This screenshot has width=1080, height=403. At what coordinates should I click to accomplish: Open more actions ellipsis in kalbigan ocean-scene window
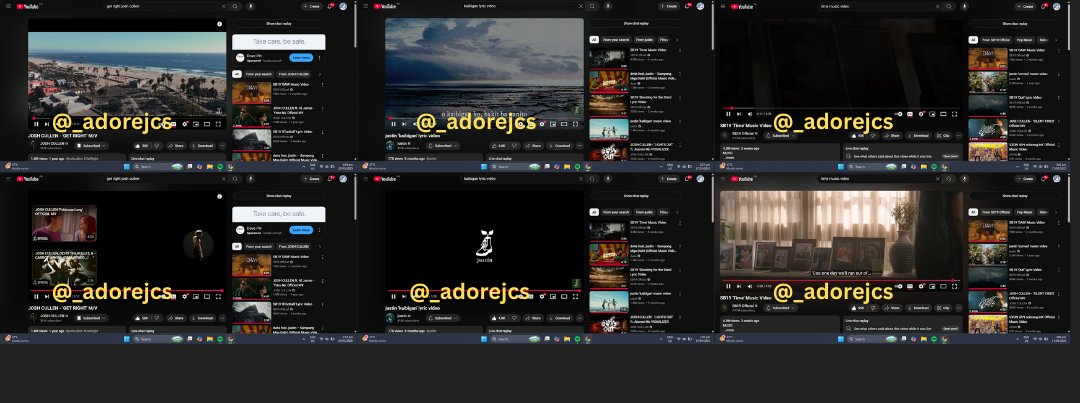pyautogui.click(x=579, y=145)
